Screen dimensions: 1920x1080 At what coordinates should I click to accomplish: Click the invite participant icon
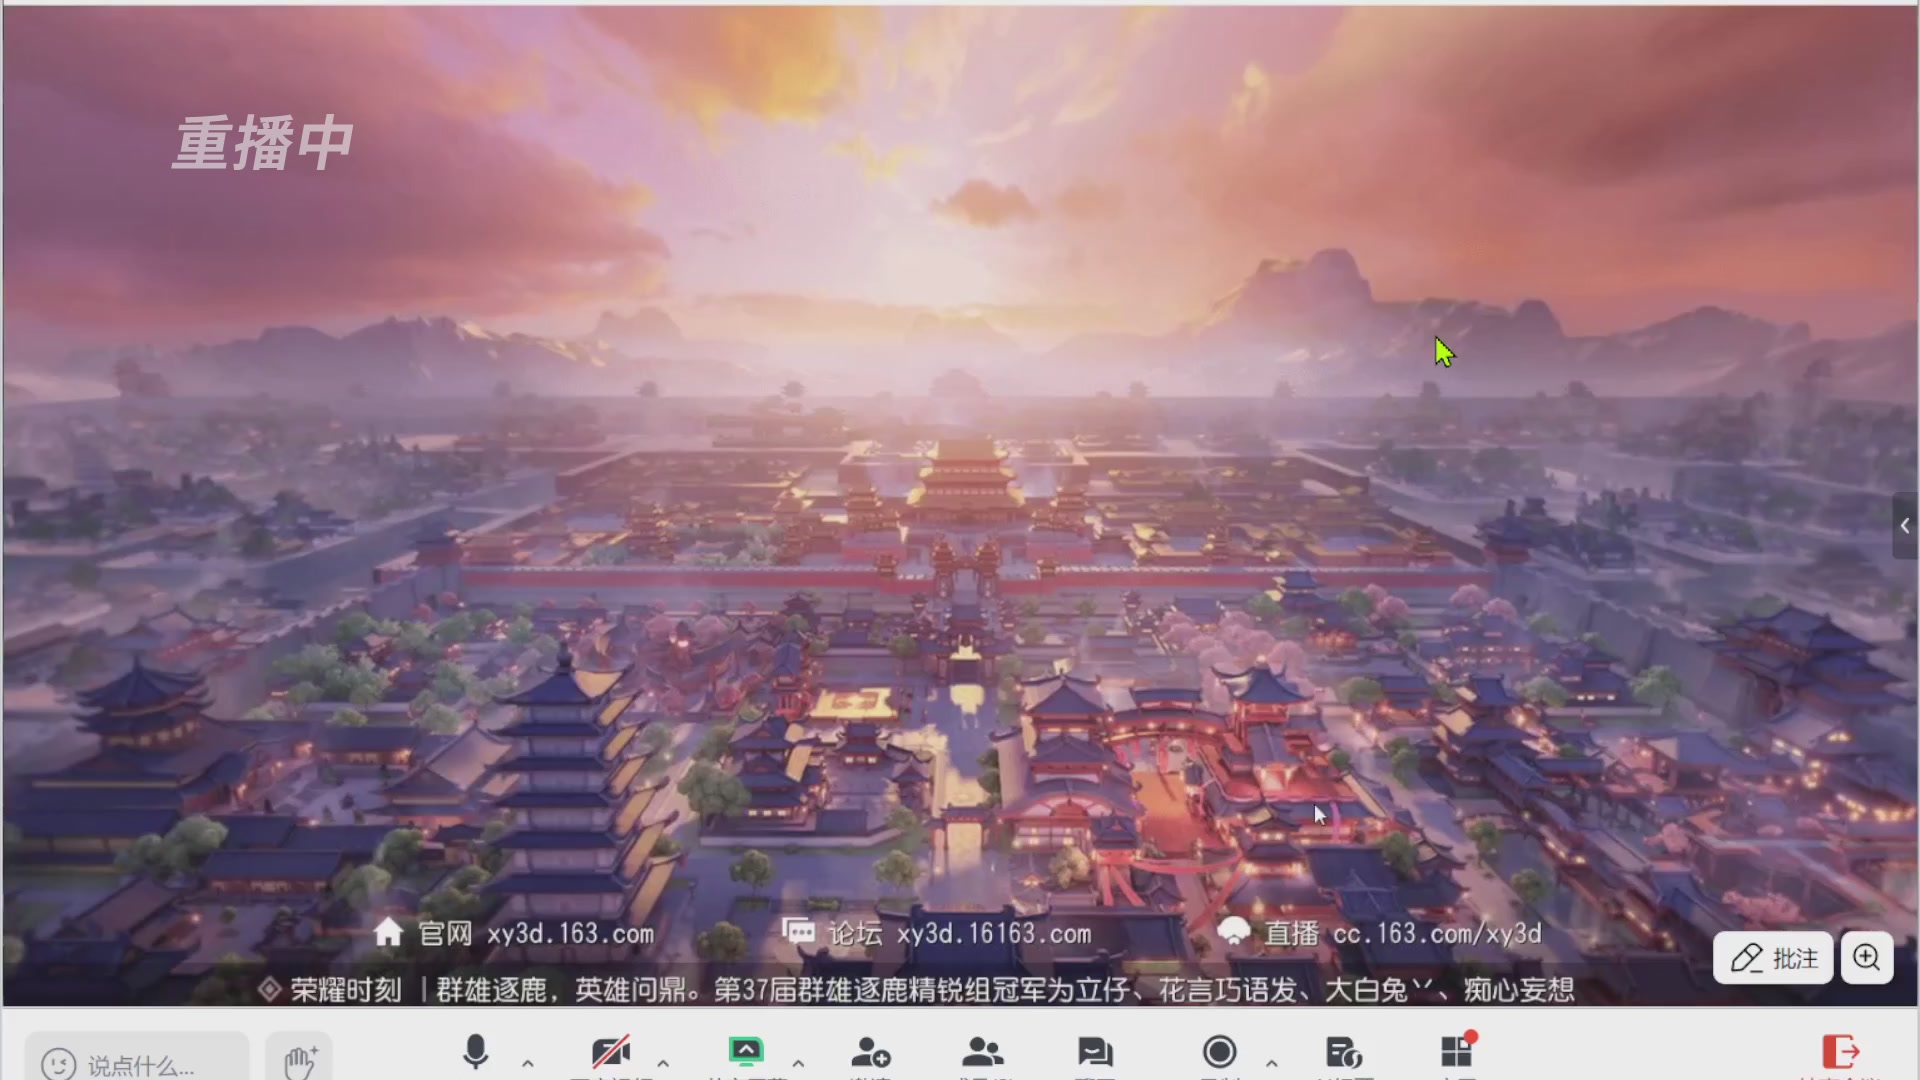[x=871, y=1053]
